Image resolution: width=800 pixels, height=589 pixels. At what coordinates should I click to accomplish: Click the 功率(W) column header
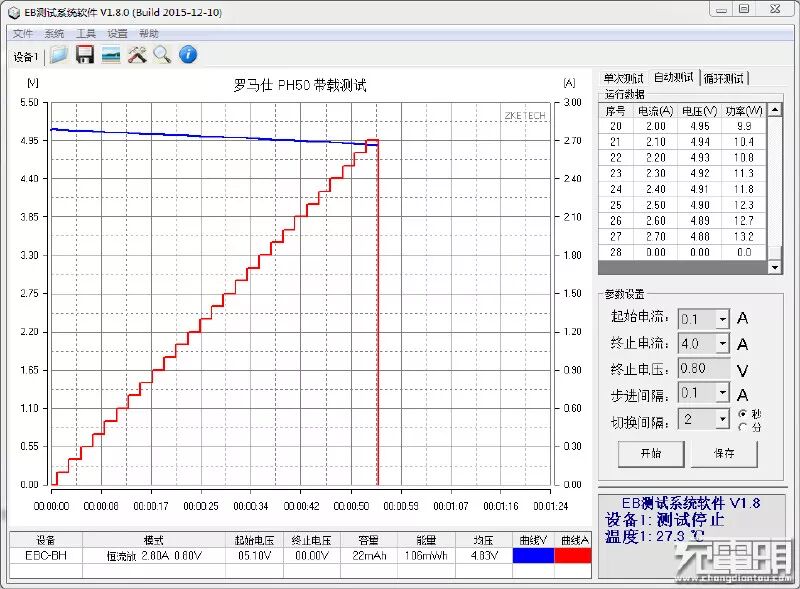(x=744, y=111)
